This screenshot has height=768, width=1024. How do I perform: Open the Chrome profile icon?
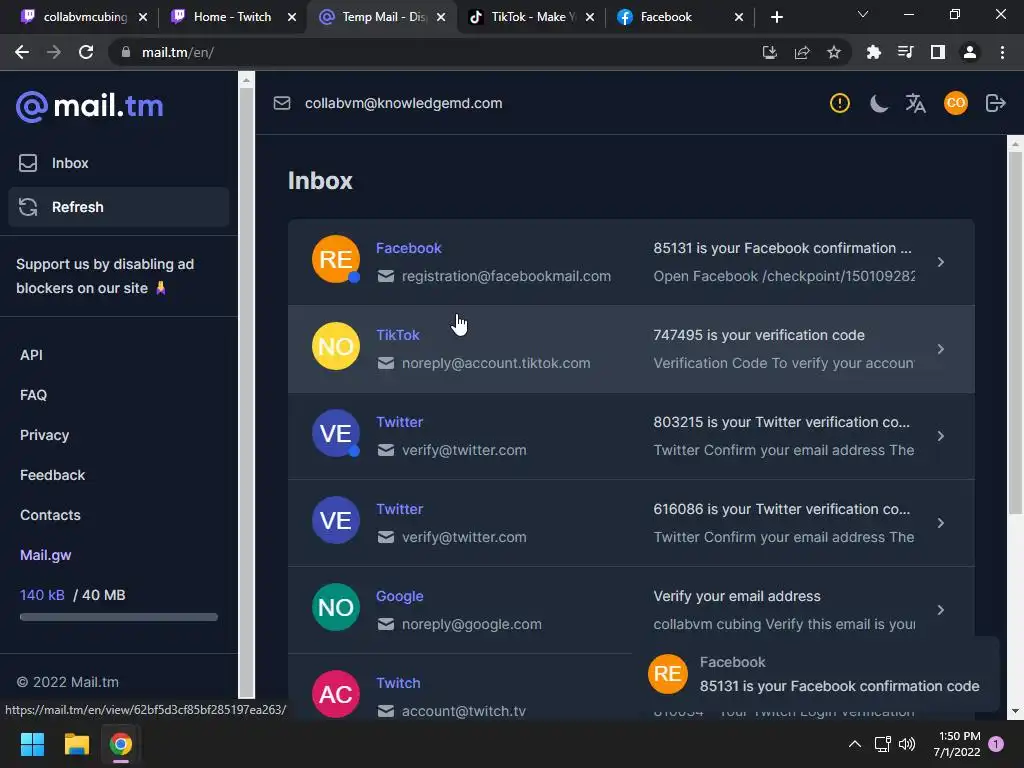[970, 52]
